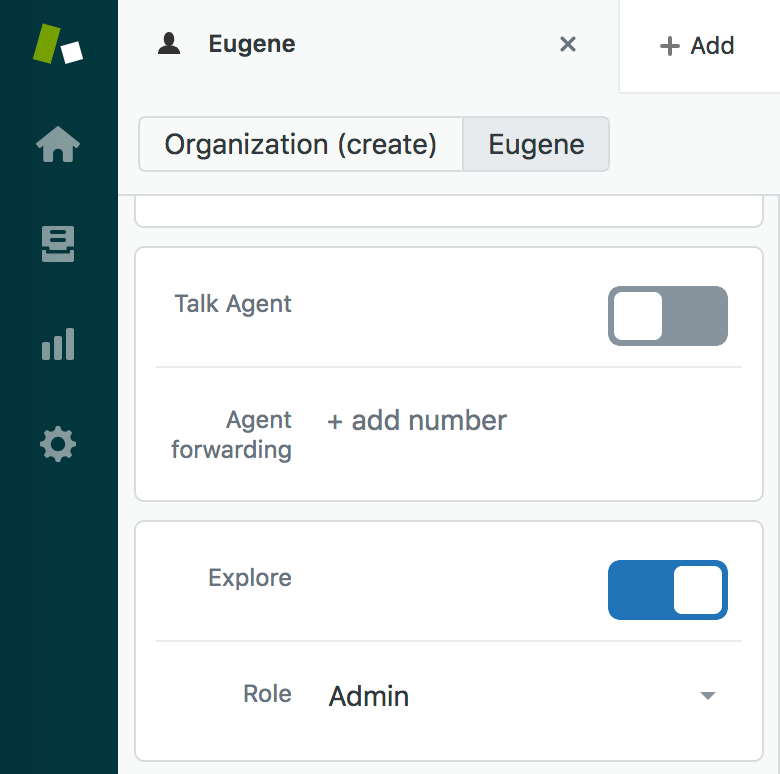Switch to the Eugene top tab title

(252, 44)
